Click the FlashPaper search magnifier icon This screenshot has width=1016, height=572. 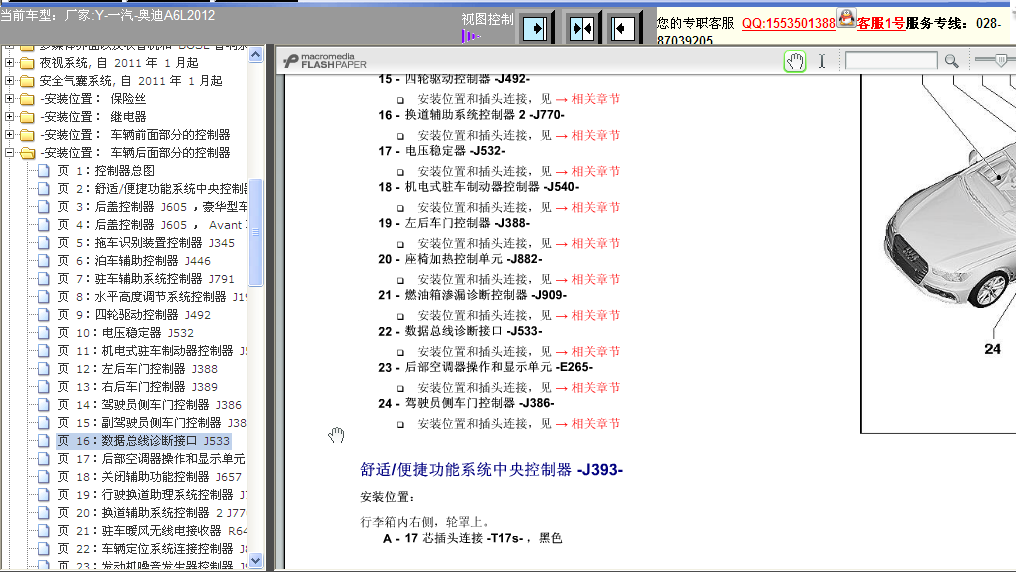[951, 61]
